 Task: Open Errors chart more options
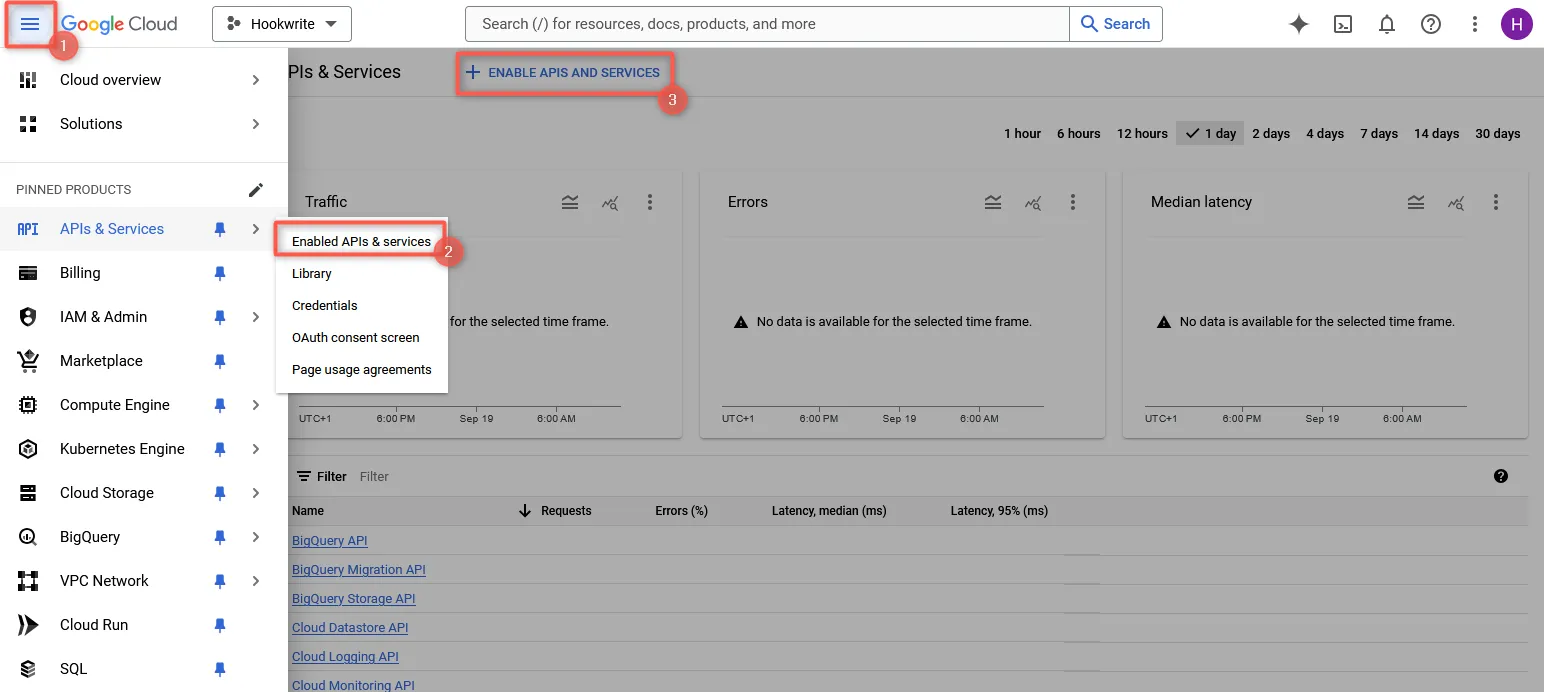pos(1073,202)
